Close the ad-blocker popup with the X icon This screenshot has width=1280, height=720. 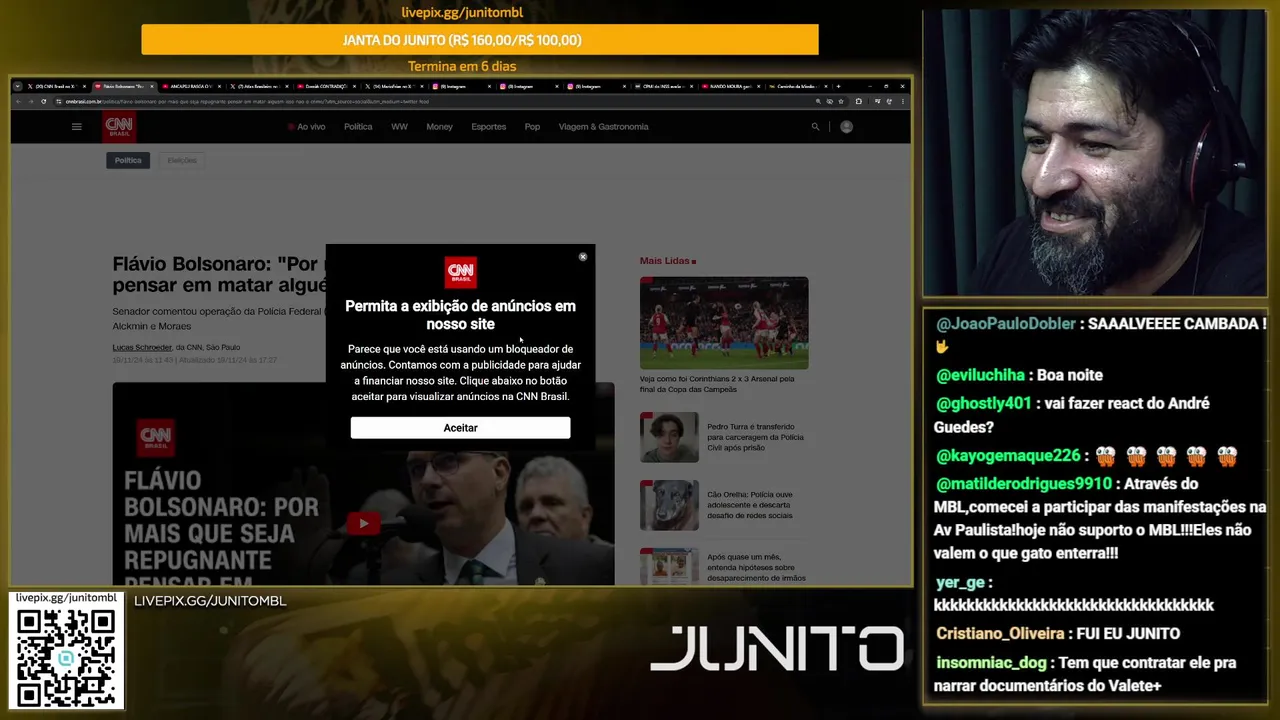click(x=583, y=257)
